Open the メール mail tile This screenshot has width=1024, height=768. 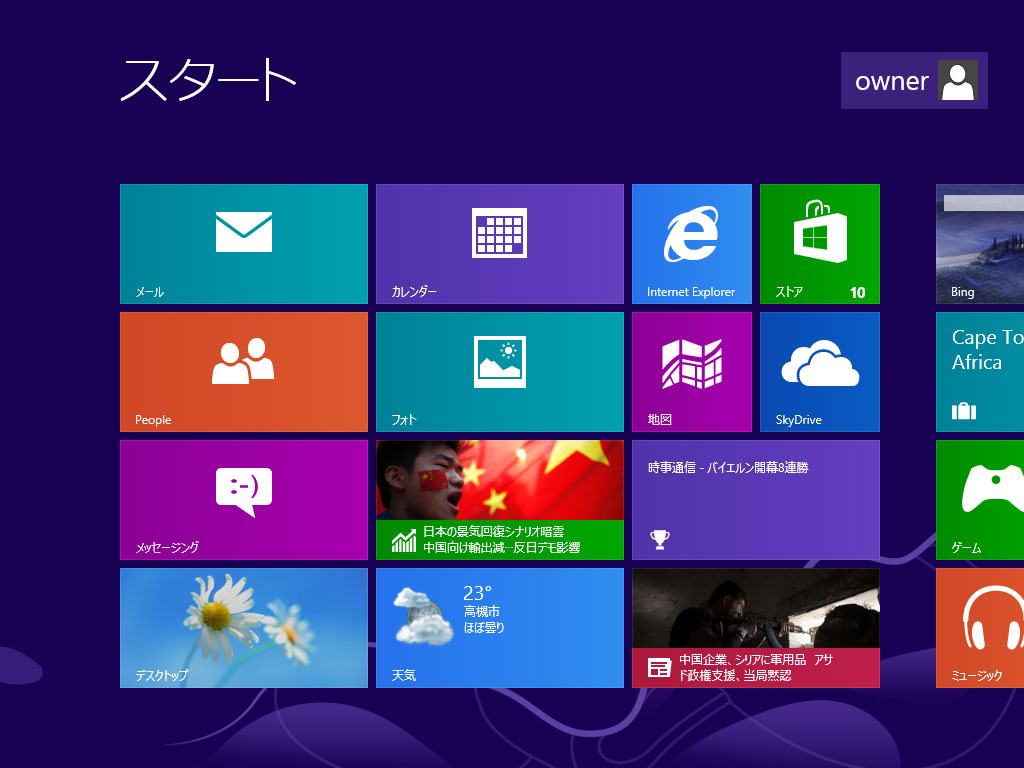coord(244,244)
